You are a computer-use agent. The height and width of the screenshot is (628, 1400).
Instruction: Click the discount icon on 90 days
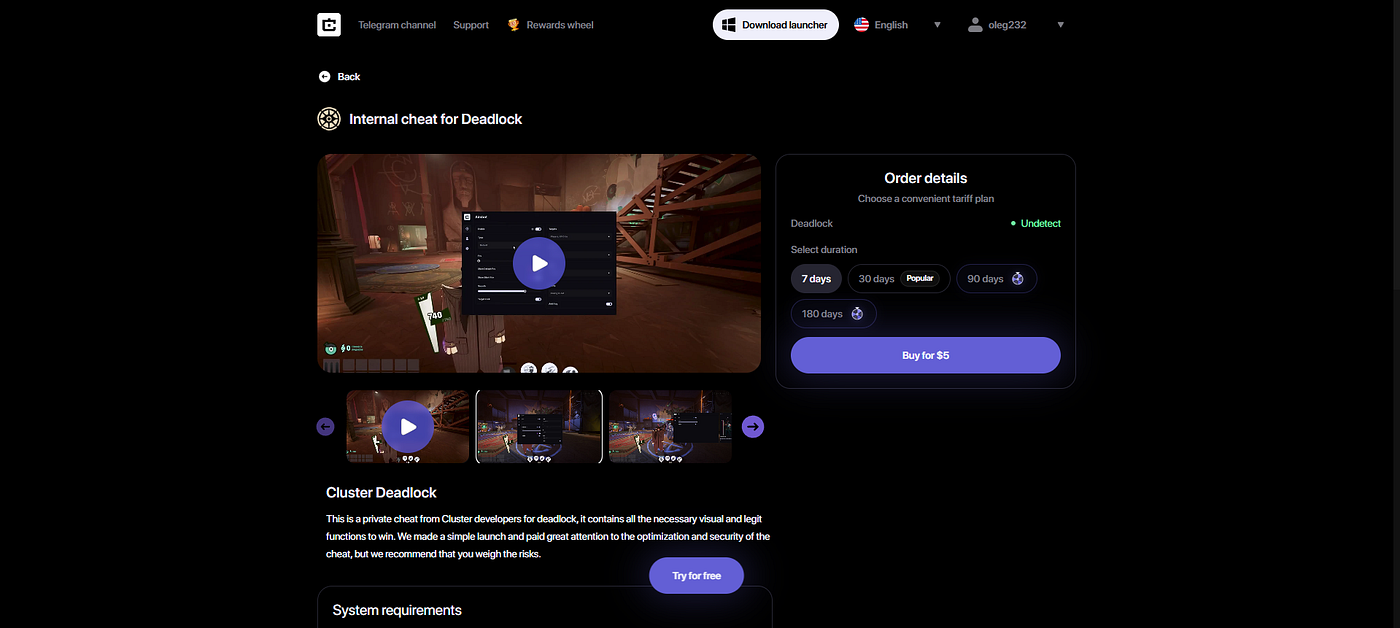1018,279
